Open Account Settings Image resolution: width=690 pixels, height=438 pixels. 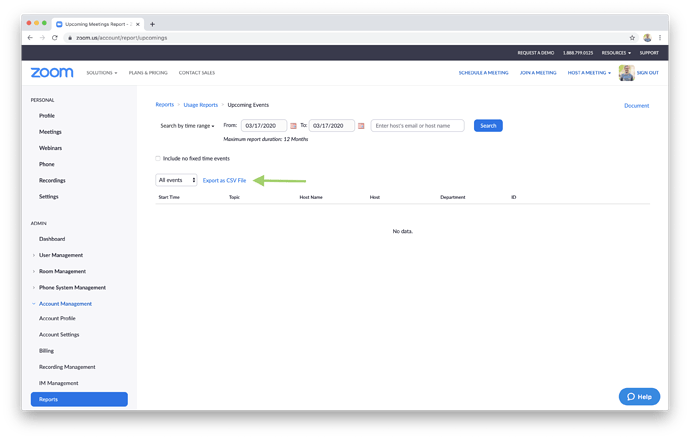(x=59, y=335)
